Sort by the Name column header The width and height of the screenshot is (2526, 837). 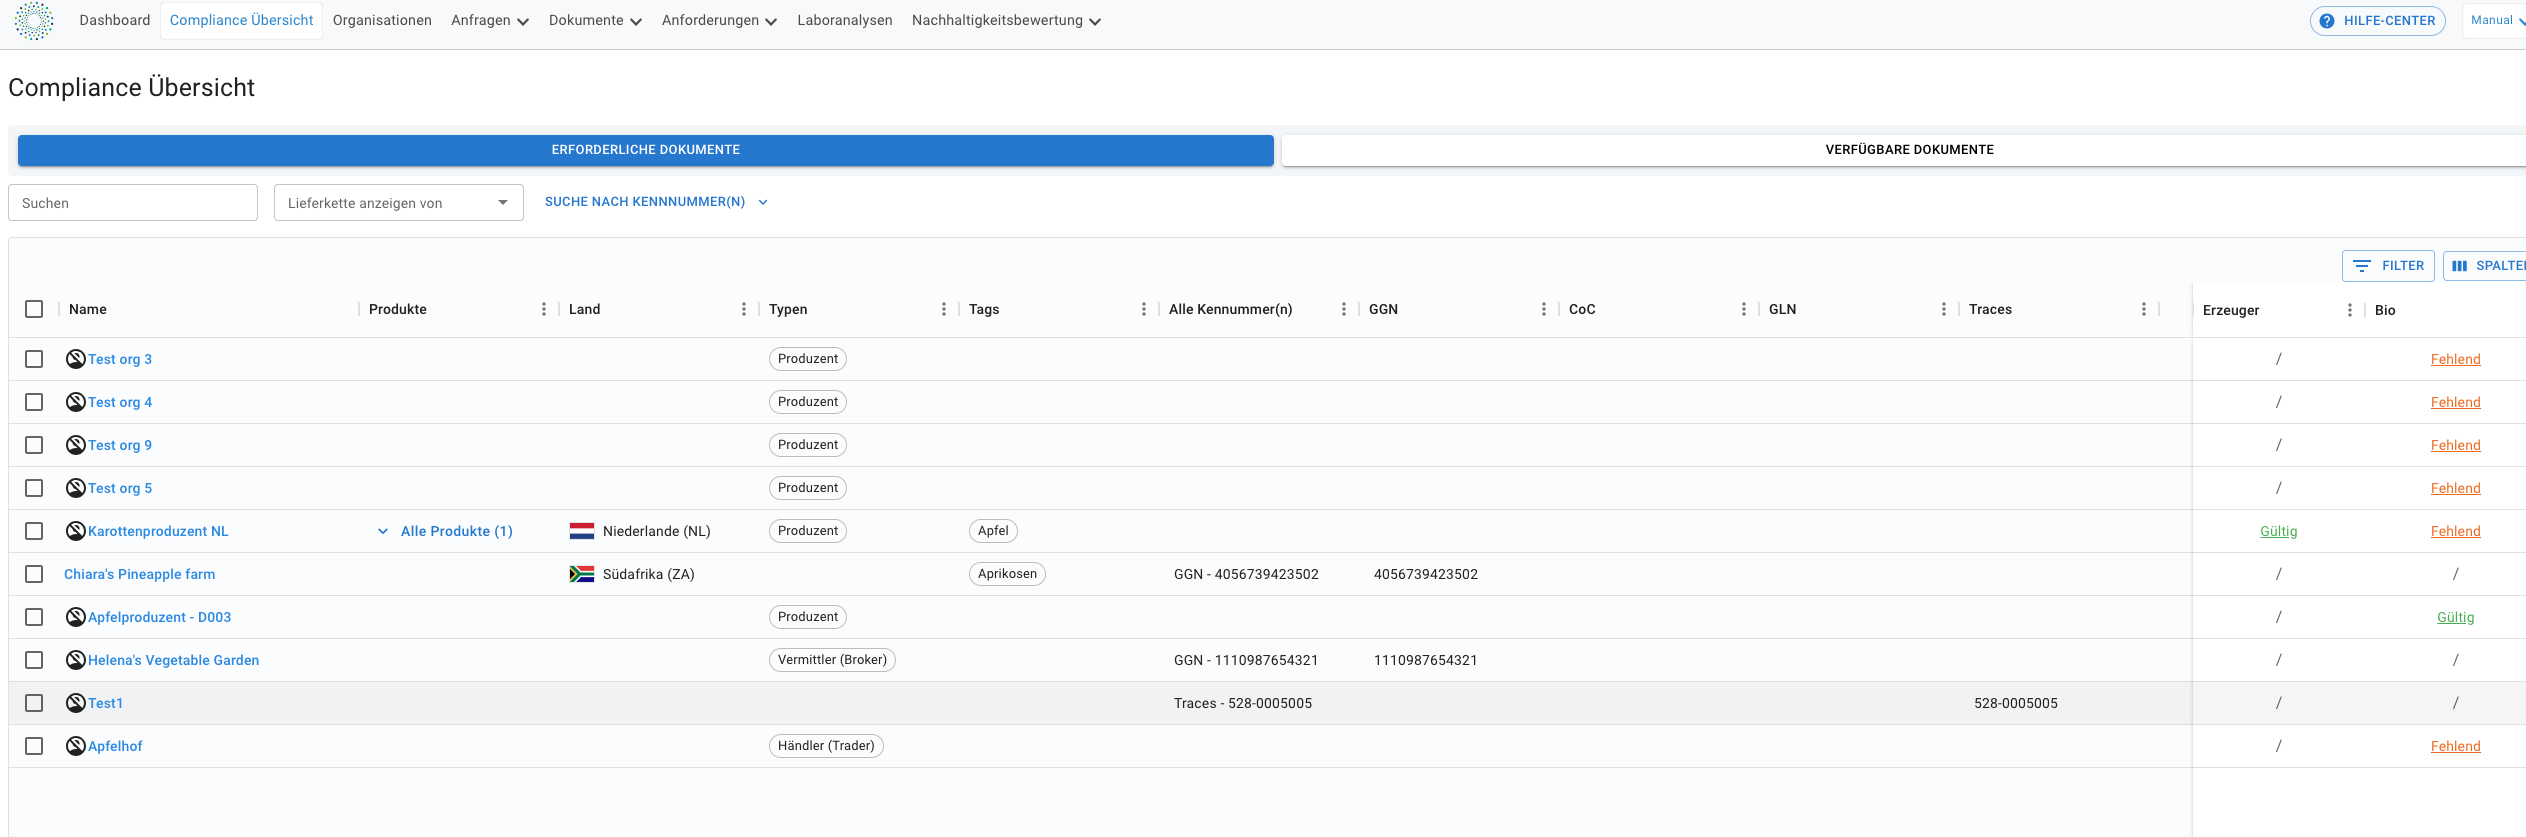point(88,309)
